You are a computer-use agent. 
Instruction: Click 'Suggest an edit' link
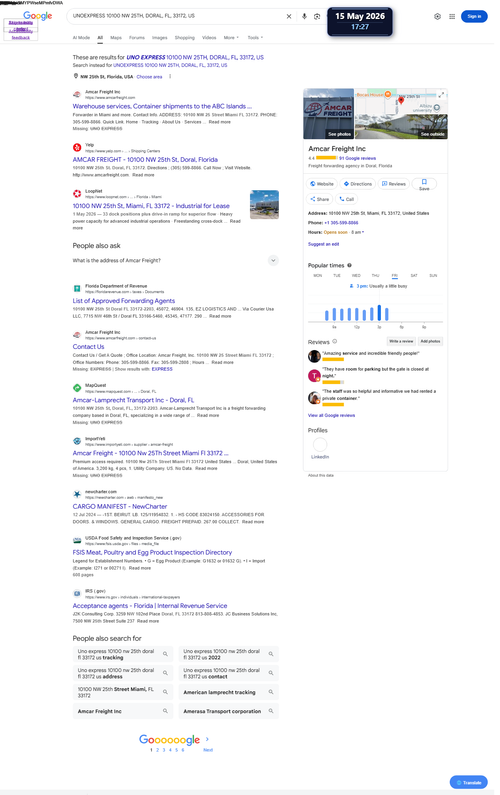point(324,244)
